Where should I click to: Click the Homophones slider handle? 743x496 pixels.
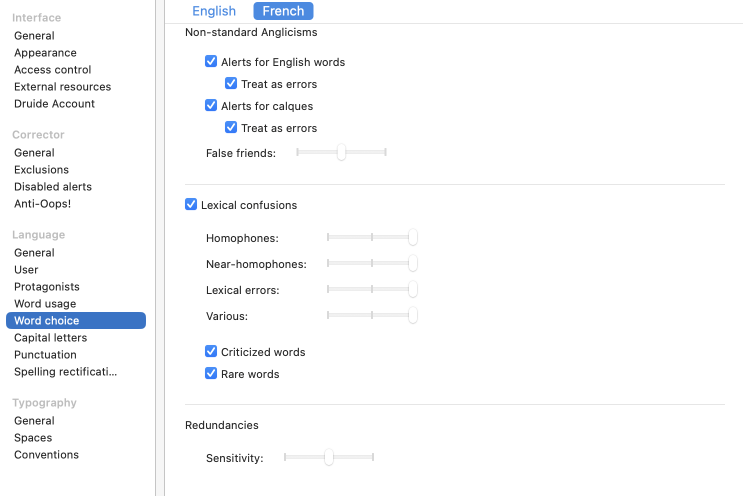click(412, 238)
